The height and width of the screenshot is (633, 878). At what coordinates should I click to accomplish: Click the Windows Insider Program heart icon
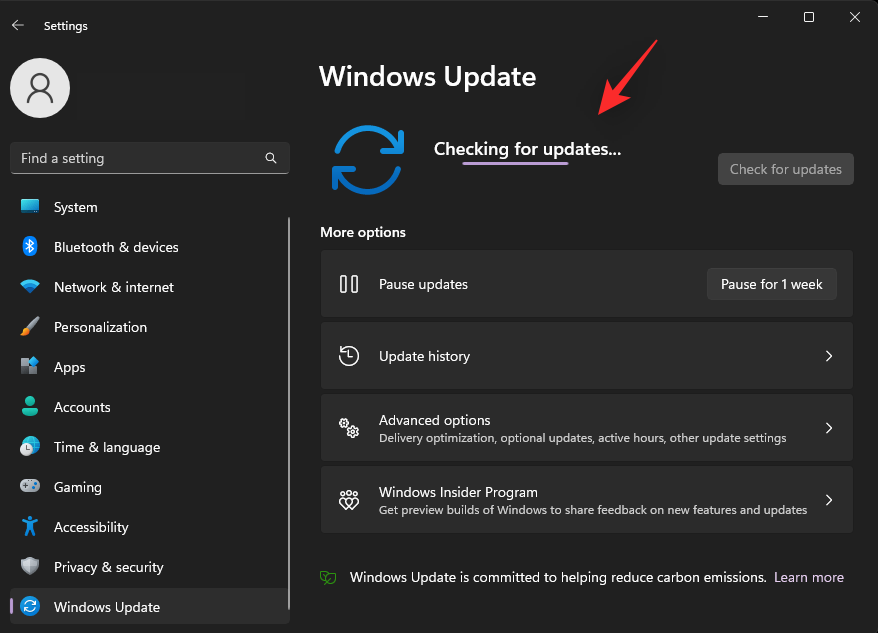click(x=349, y=499)
